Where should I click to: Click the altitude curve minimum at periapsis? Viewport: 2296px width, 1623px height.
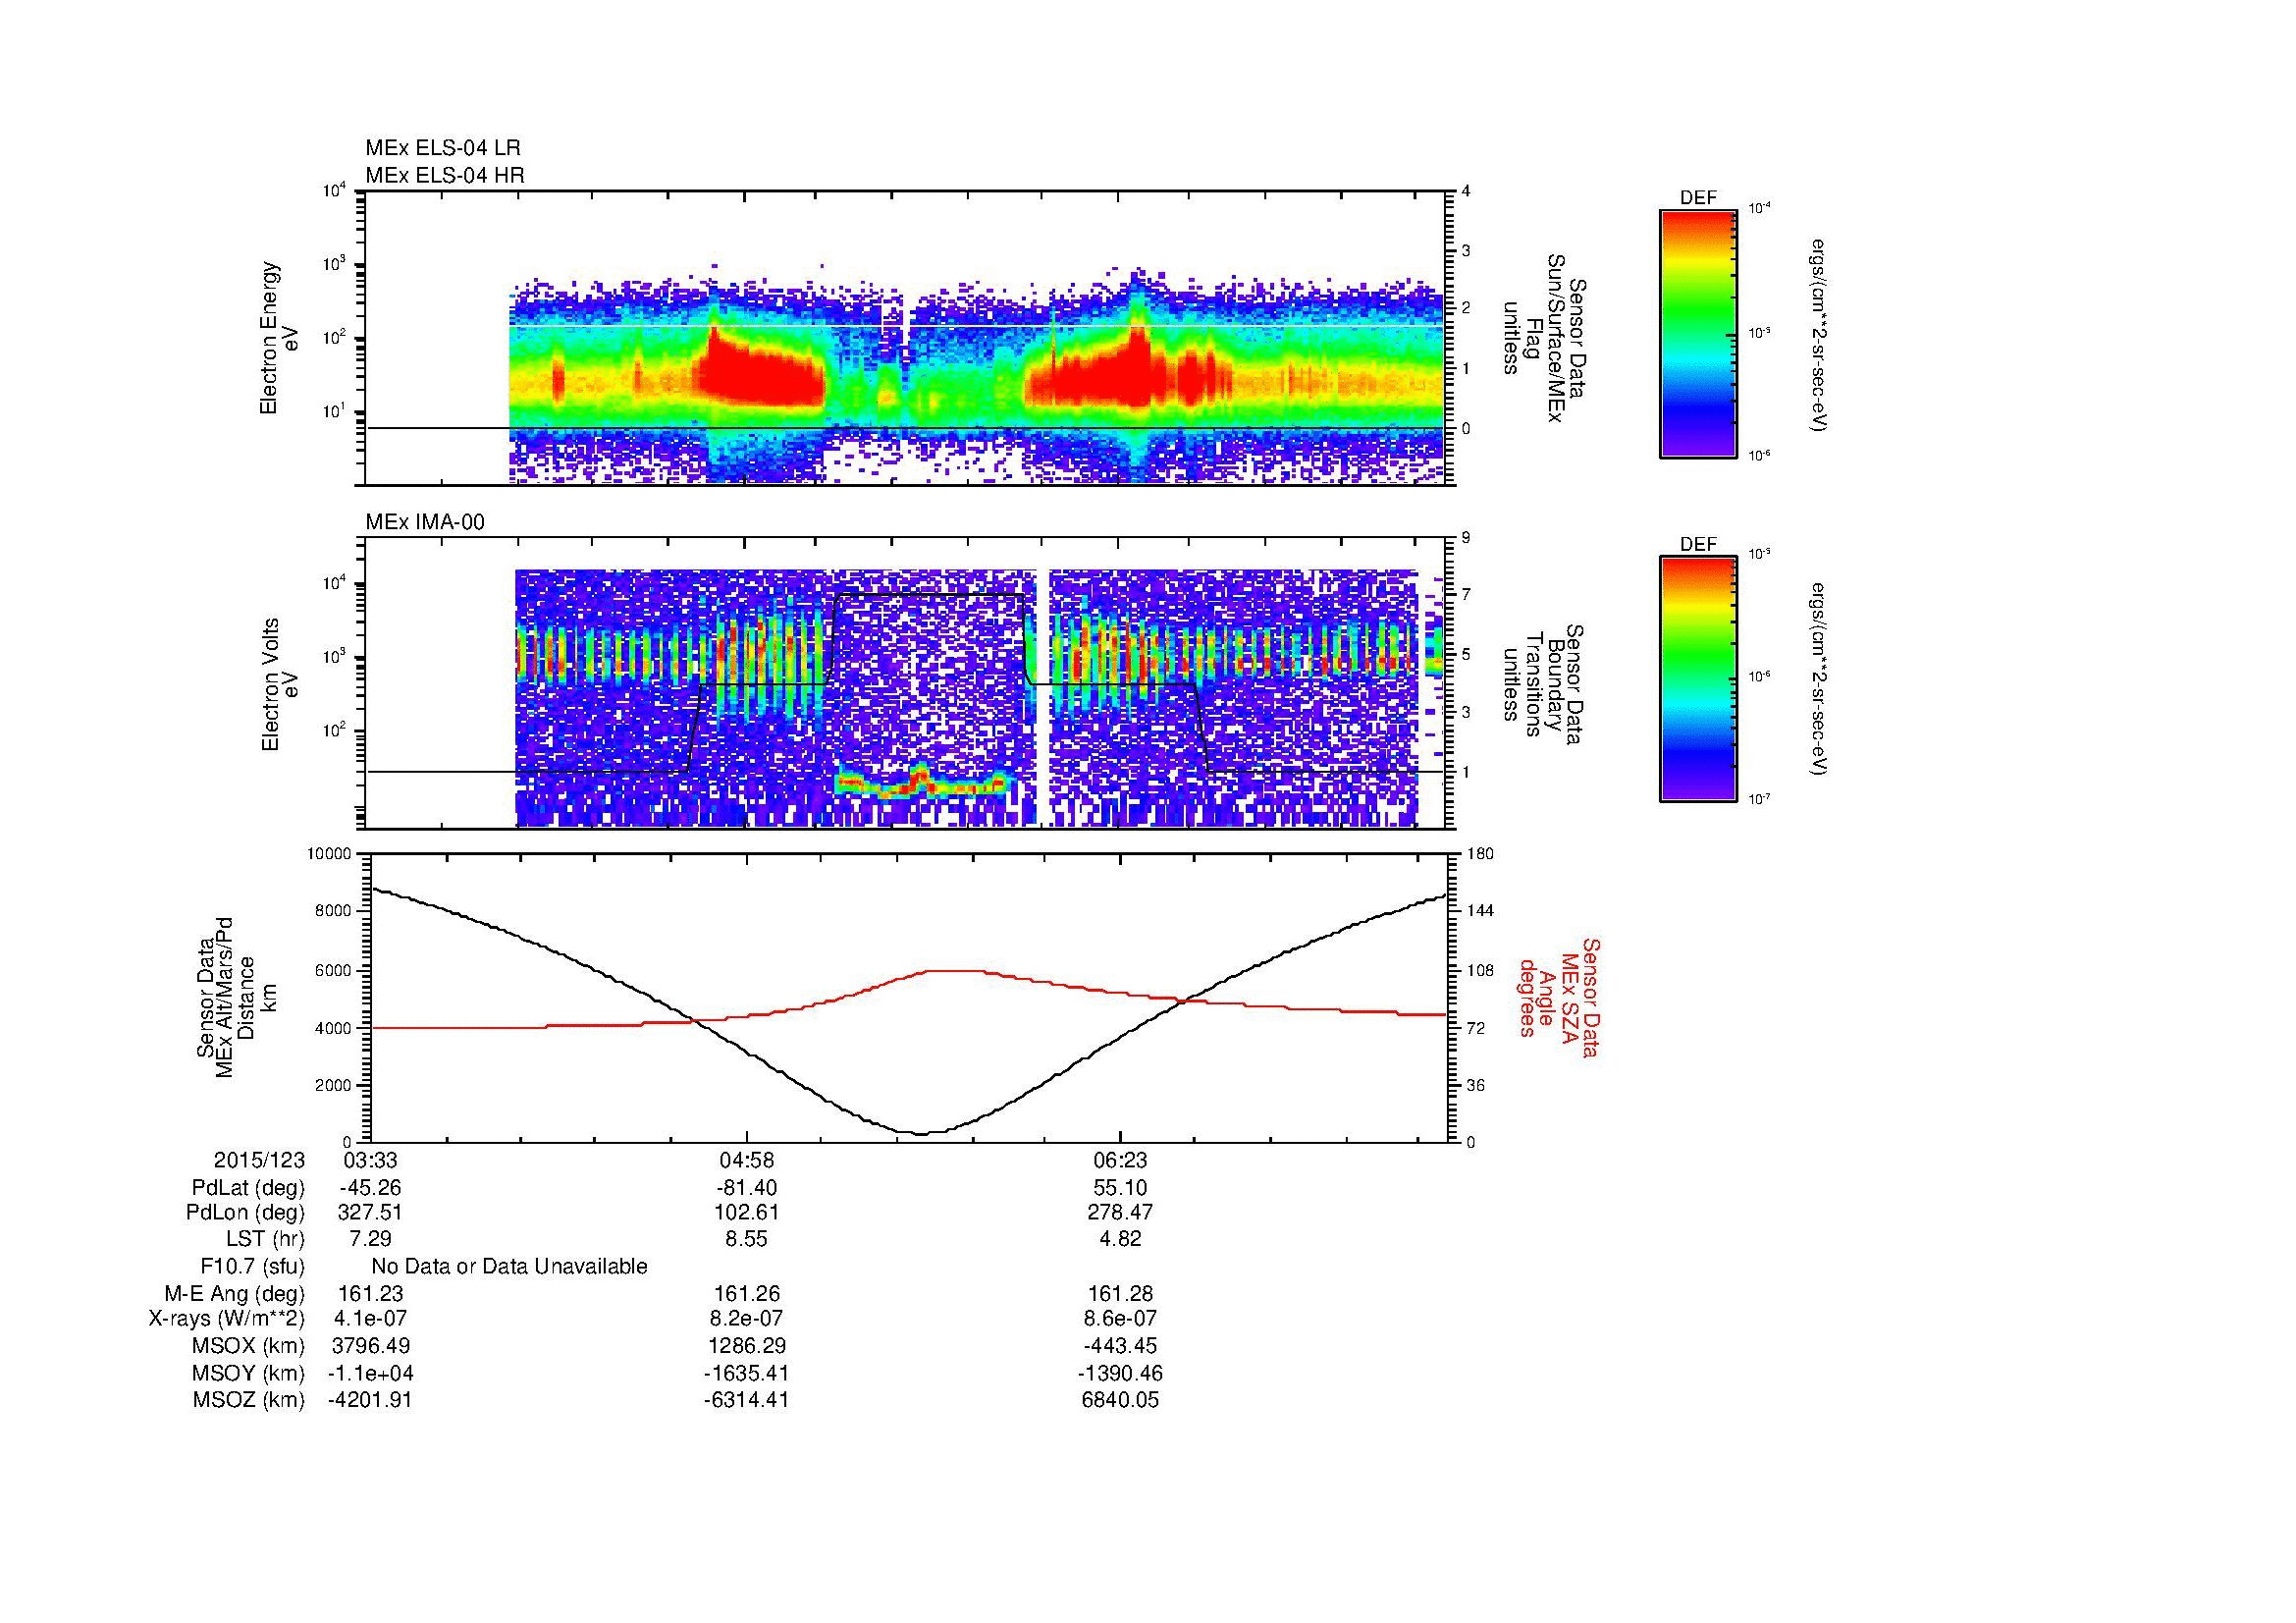click(x=921, y=1133)
